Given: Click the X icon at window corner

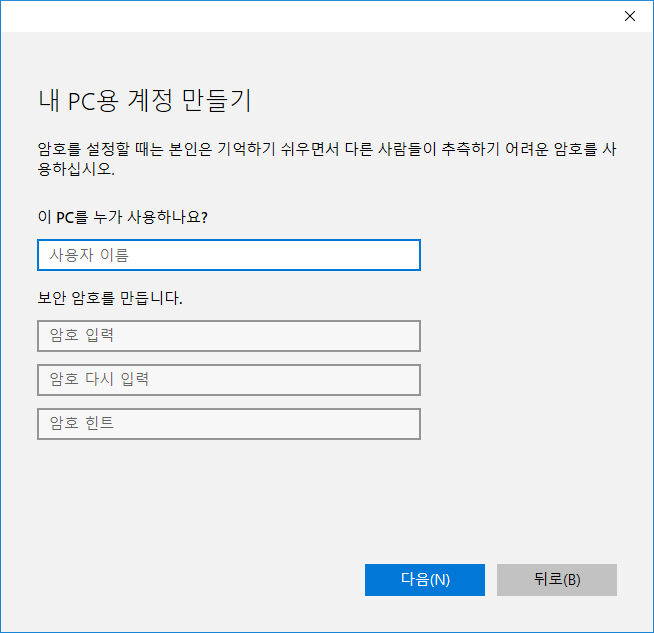Looking at the screenshot, I should click(629, 16).
